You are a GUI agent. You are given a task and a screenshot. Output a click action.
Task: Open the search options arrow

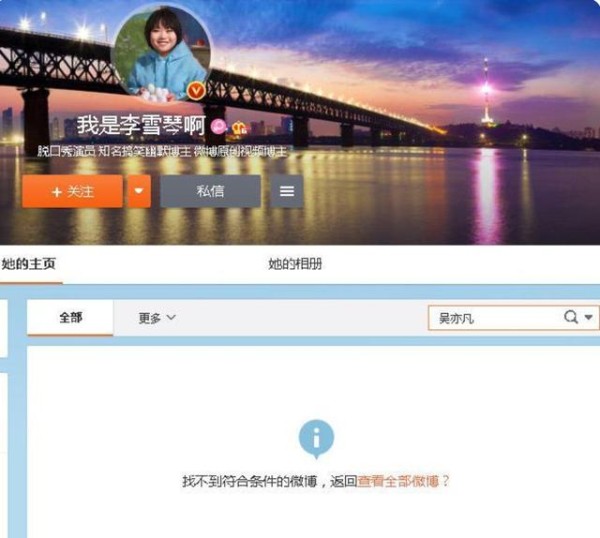point(589,317)
